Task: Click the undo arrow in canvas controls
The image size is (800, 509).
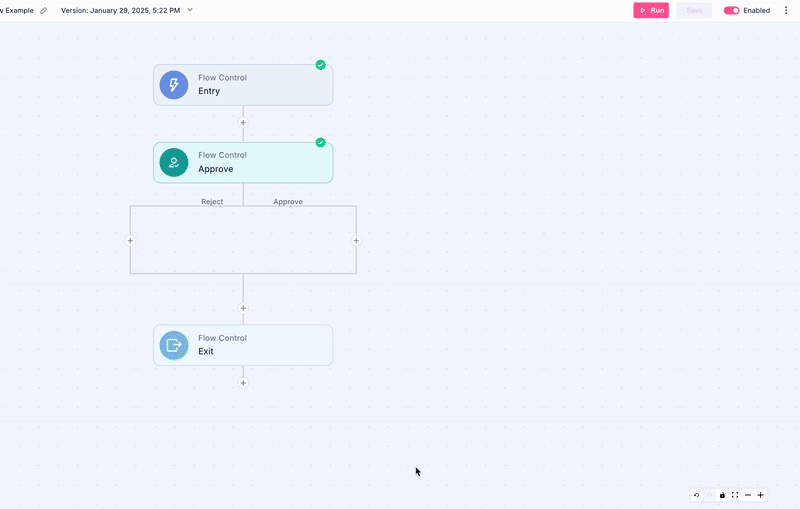Action: [697, 495]
